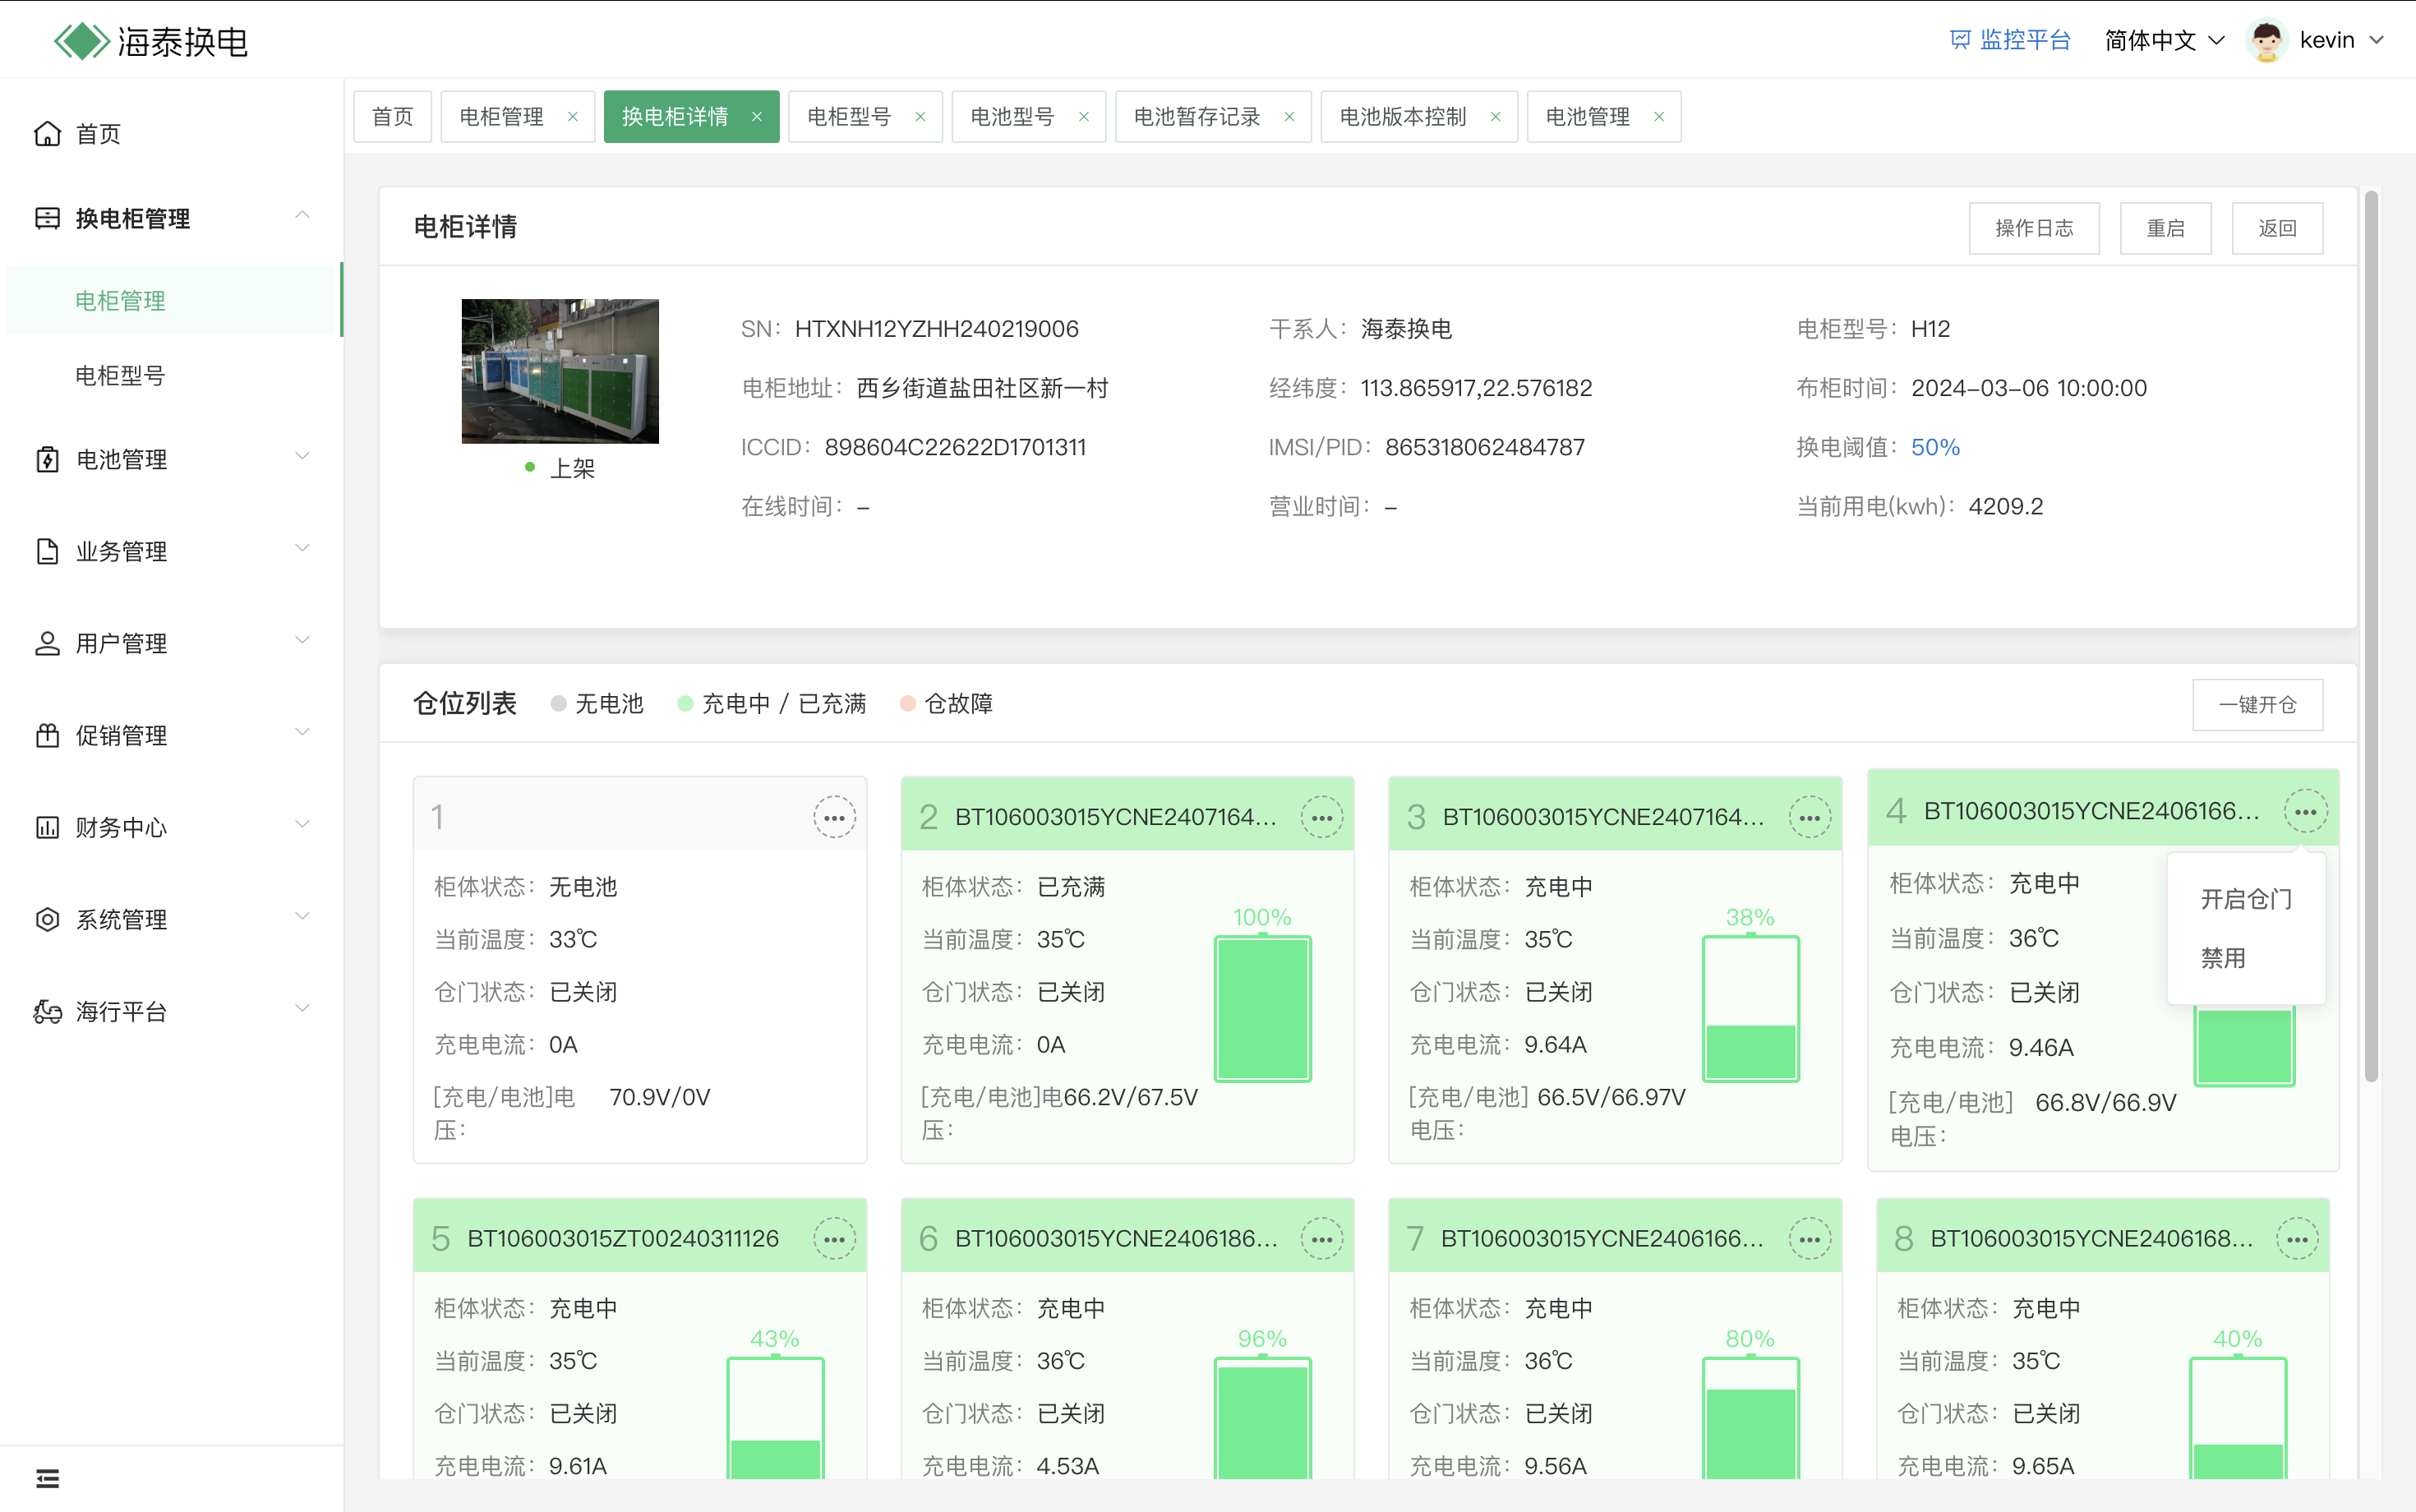This screenshot has height=1512, width=2416.
Task: Switch to the 电柜管理 tab
Action: 502,117
